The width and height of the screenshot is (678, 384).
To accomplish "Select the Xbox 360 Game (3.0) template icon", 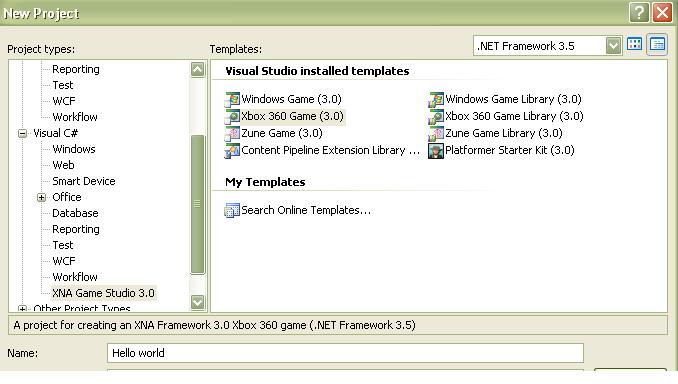I will pos(232,116).
